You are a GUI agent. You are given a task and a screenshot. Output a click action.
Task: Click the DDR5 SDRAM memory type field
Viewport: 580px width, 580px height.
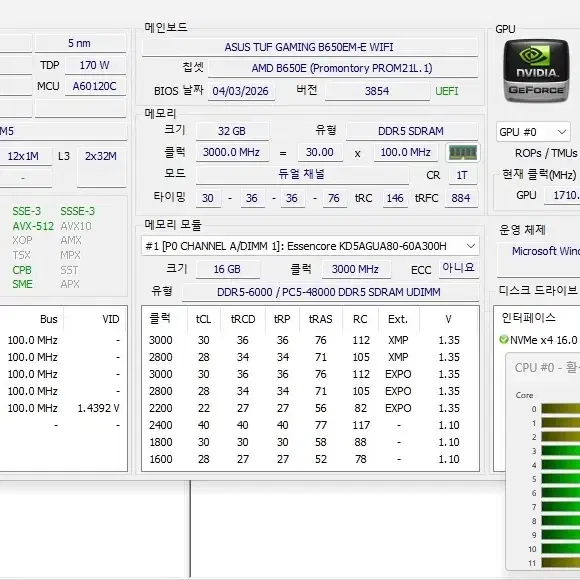(411, 131)
